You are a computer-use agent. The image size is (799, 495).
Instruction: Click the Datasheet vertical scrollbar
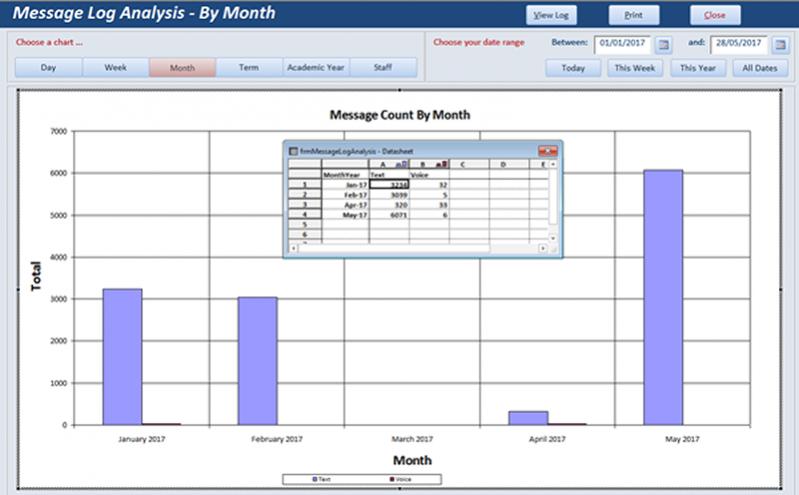pyautogui.click(x=553, y=201)
